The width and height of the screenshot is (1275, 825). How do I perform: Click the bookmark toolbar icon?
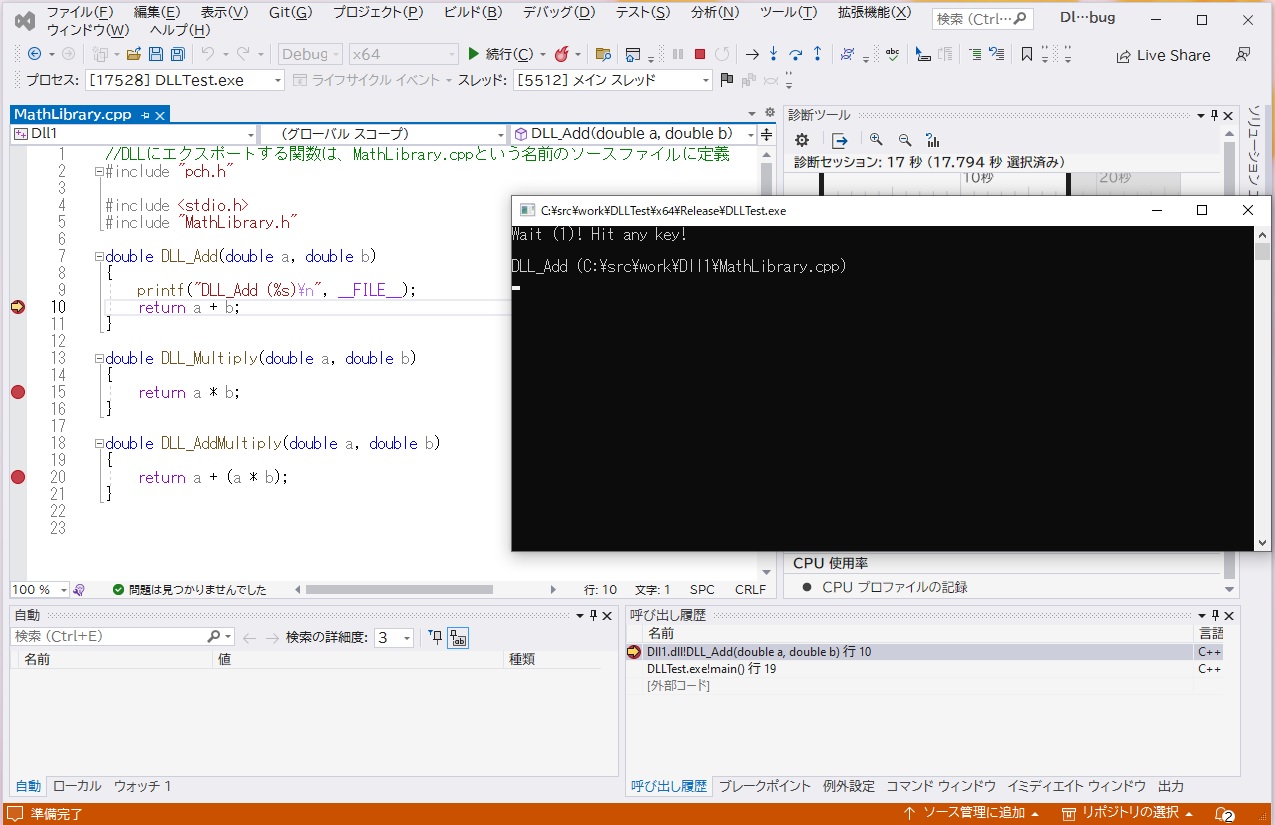1027,54
